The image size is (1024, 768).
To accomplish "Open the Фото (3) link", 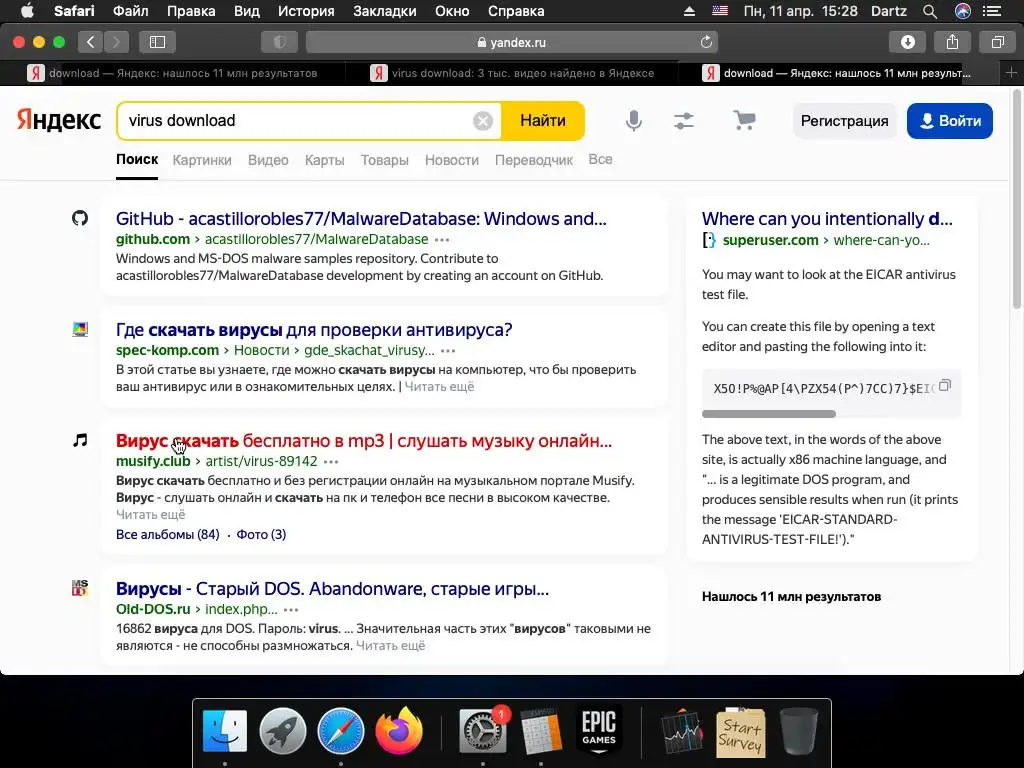I will coord(261,534).
